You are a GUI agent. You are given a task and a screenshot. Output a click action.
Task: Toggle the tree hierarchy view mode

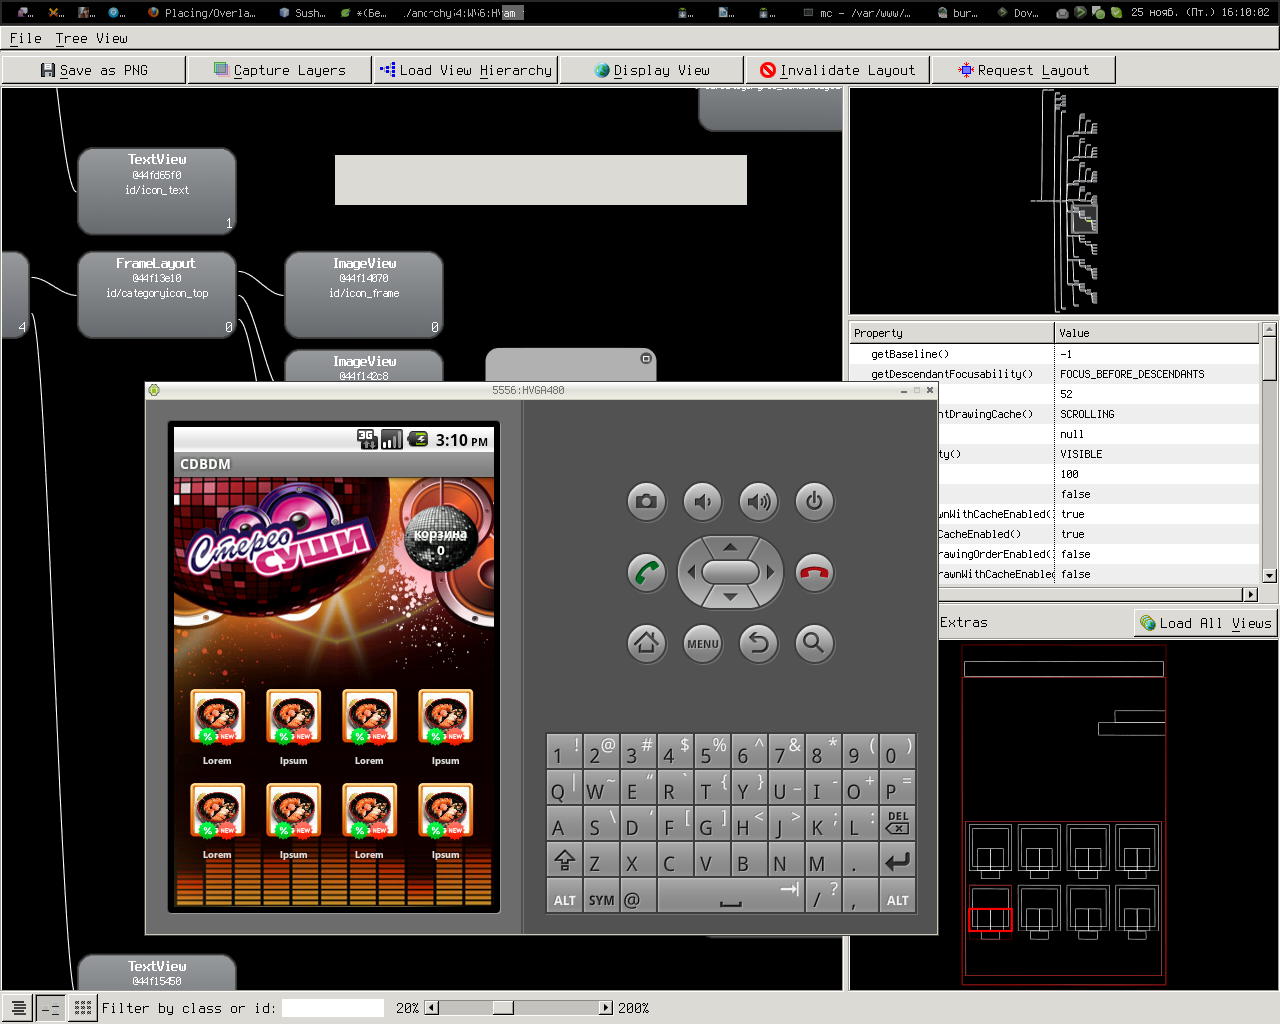[51, 1008]
